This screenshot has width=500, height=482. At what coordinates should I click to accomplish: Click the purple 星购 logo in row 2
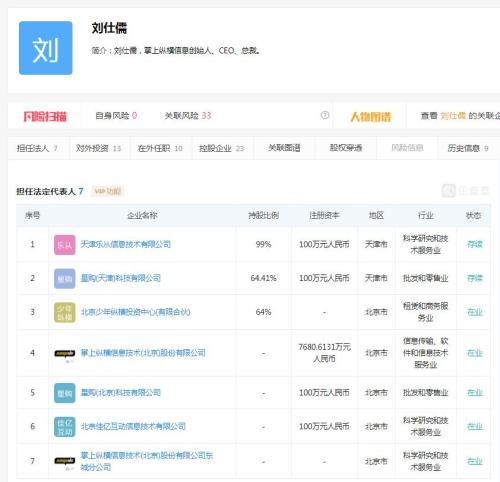click(65, 278)
